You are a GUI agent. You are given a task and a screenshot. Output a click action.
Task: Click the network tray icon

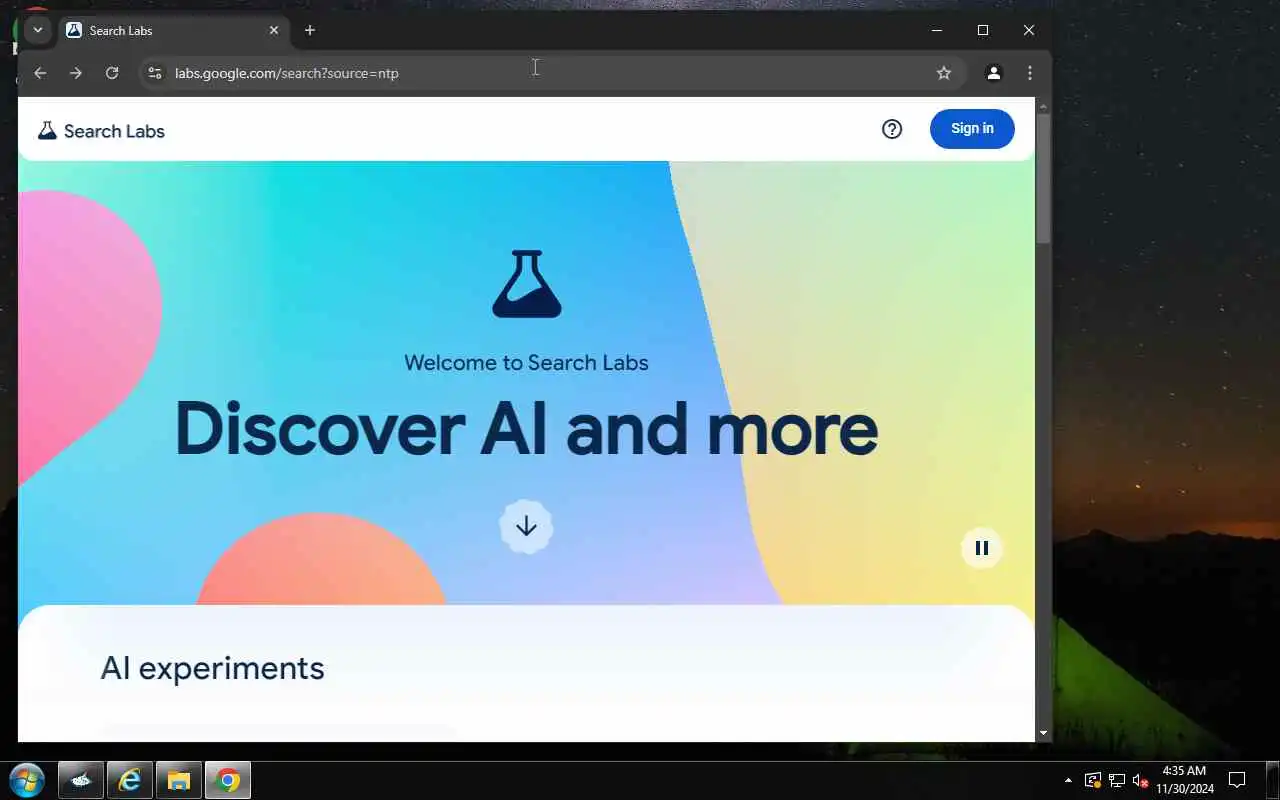pyautogui.click(x=1117, y=780)
